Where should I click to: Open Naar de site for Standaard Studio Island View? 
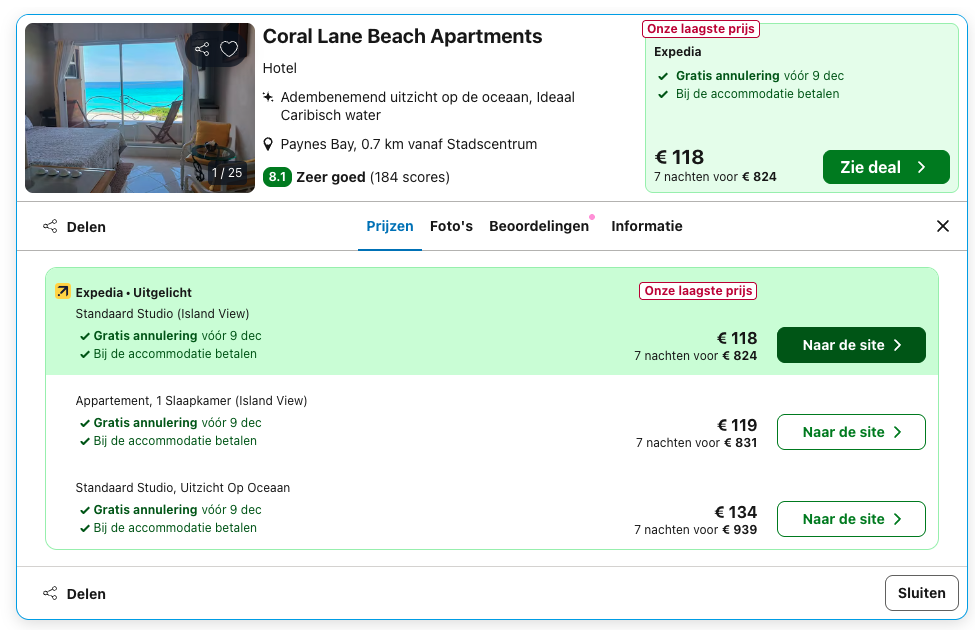tap(851, 345)
